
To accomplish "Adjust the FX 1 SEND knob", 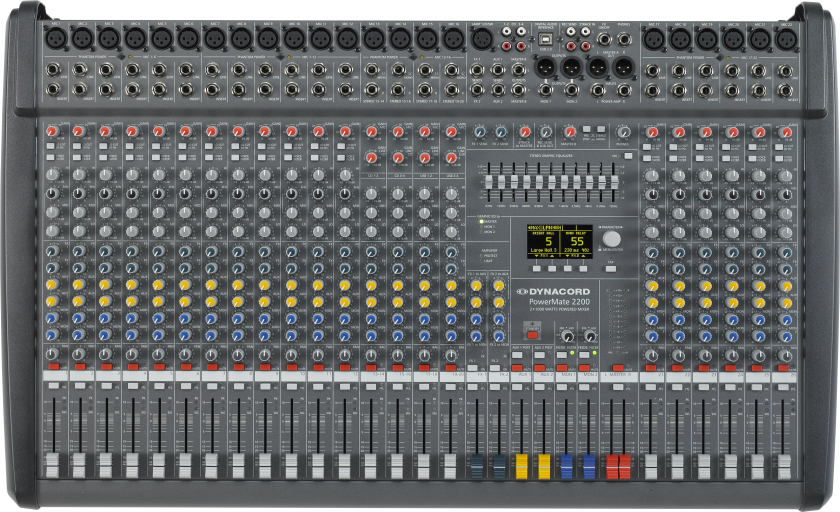I will tap(479, 133).
